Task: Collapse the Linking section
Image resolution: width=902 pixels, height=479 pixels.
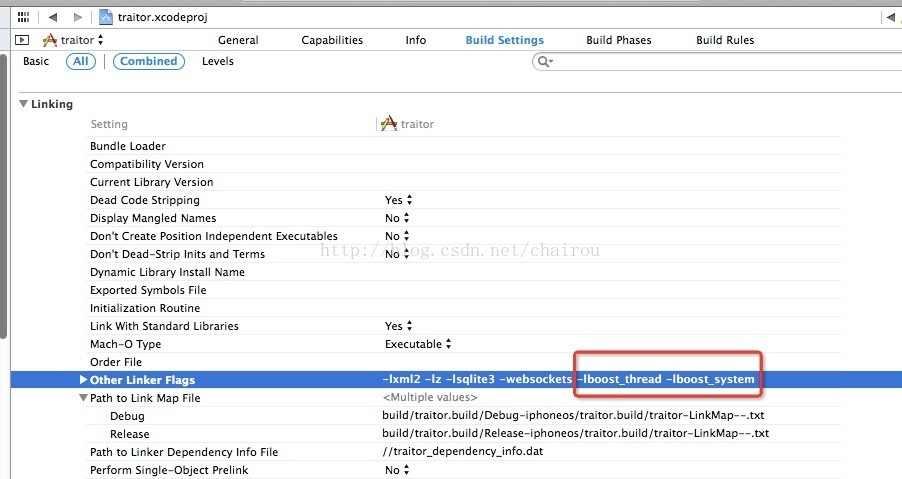Action: [x=24, y=104]
